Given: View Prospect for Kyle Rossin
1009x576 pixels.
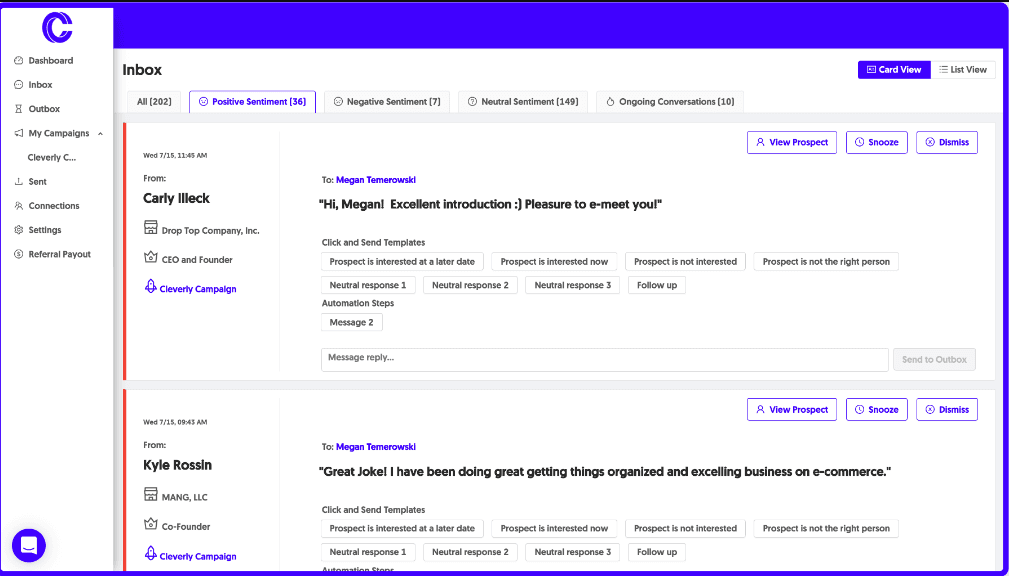Looking at the screenshot, I should [791, 409].
